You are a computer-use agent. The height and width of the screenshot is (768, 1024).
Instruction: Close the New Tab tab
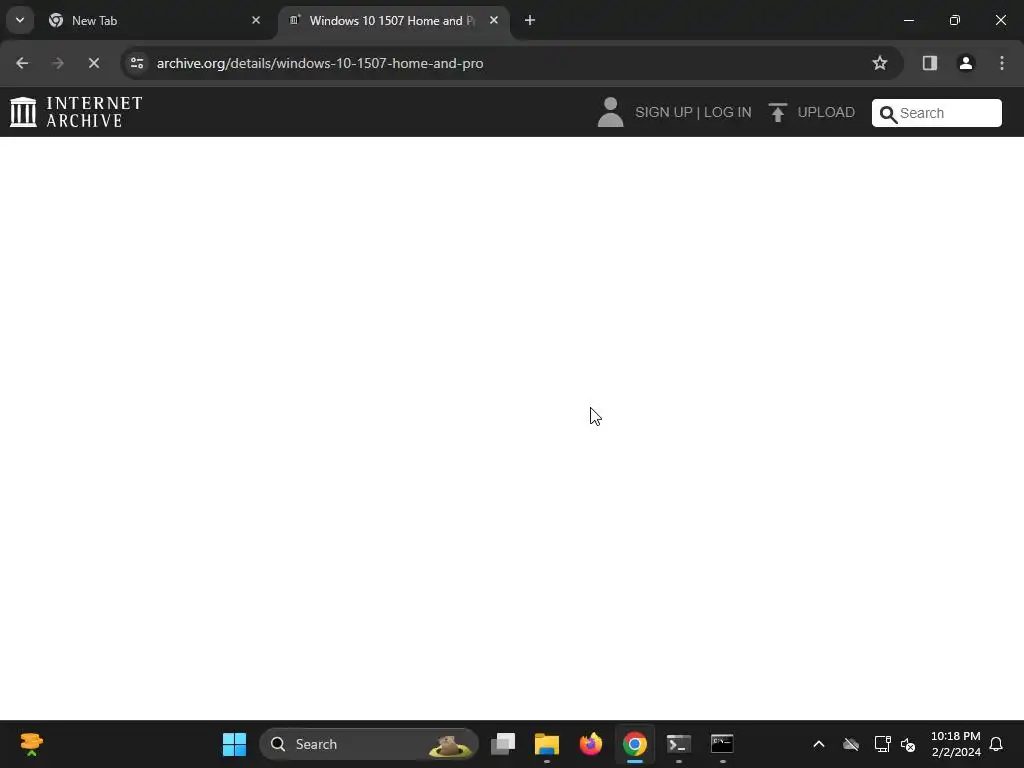tap(255, 20)
